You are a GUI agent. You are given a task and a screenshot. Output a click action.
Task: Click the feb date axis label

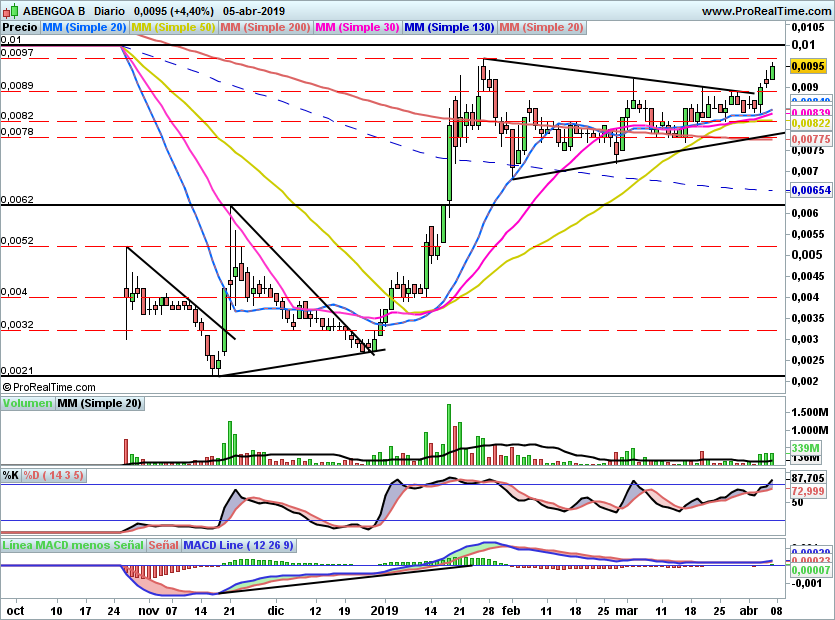pyautogui.click(x=511, y=610)
